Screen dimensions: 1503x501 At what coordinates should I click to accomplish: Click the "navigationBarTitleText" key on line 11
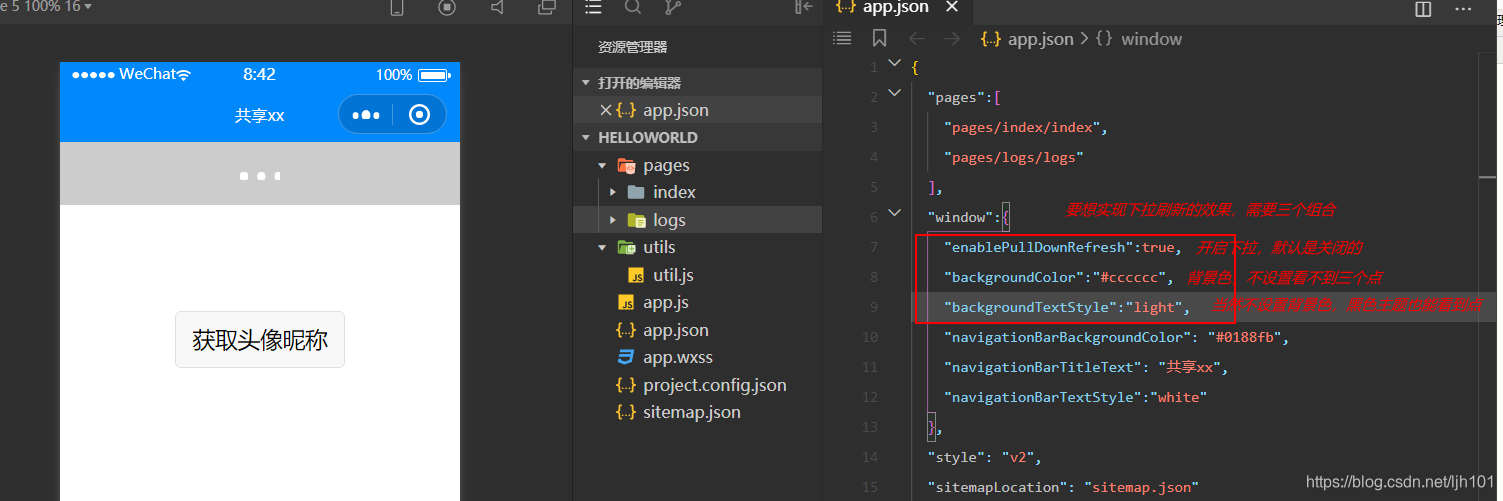click(1043, 367)
